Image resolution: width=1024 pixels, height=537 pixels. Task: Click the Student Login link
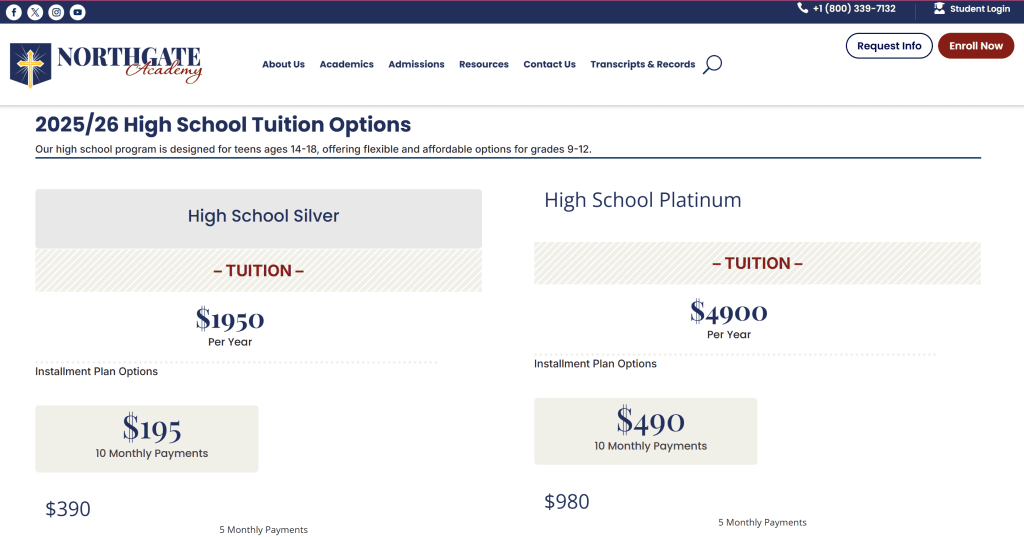point(980,9)
